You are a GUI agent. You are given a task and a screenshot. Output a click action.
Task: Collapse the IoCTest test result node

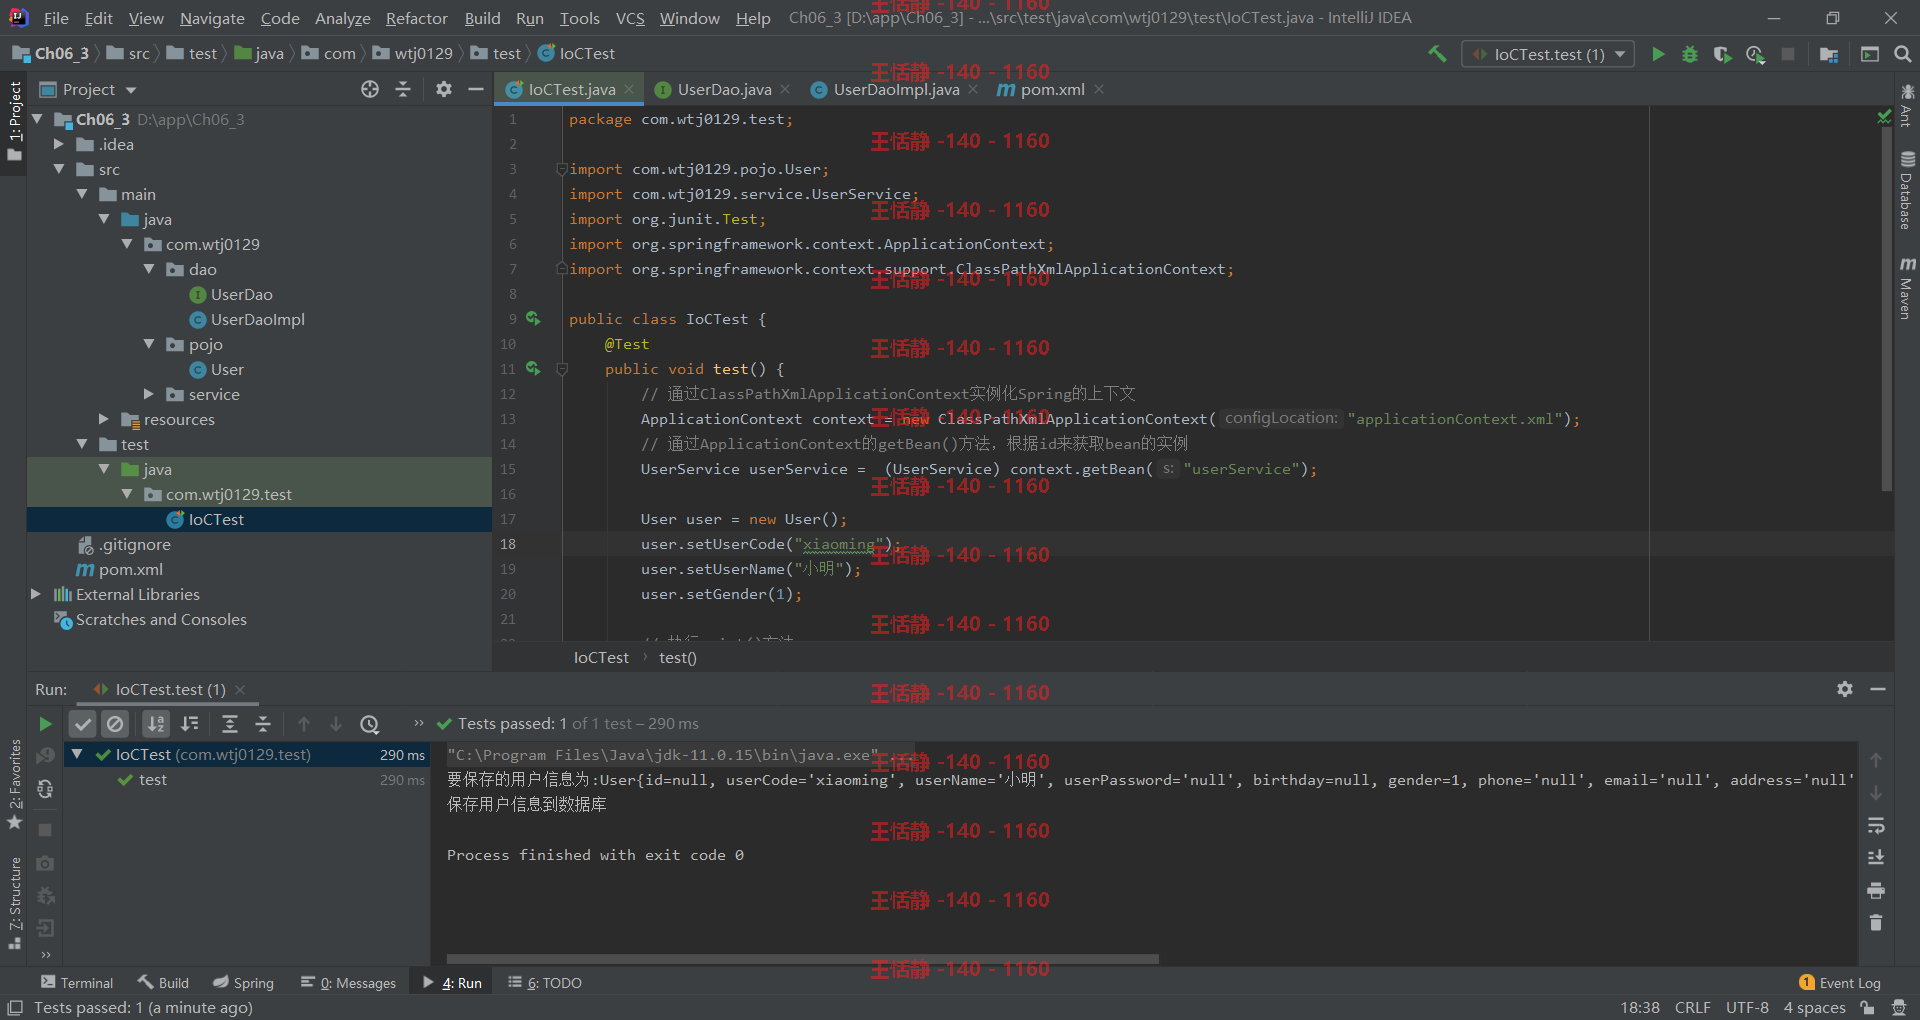77,754
